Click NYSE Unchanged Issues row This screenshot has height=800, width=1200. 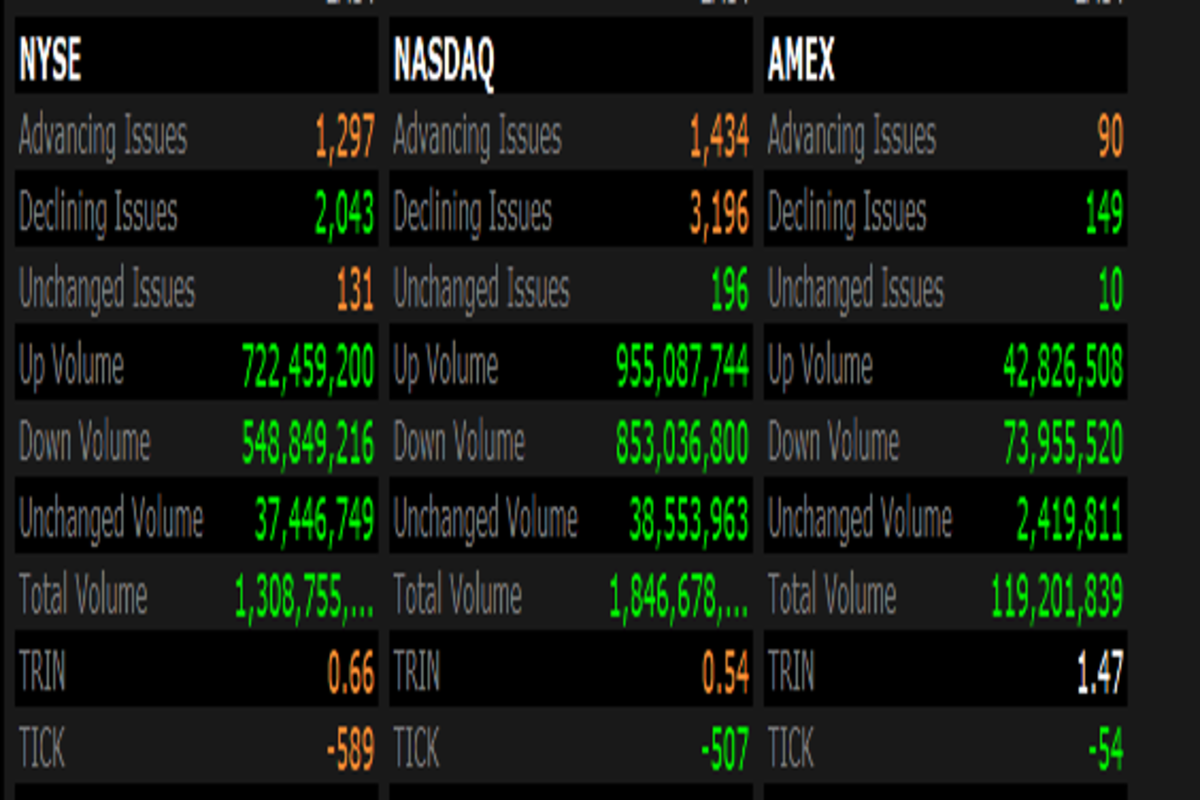[196, 290]
